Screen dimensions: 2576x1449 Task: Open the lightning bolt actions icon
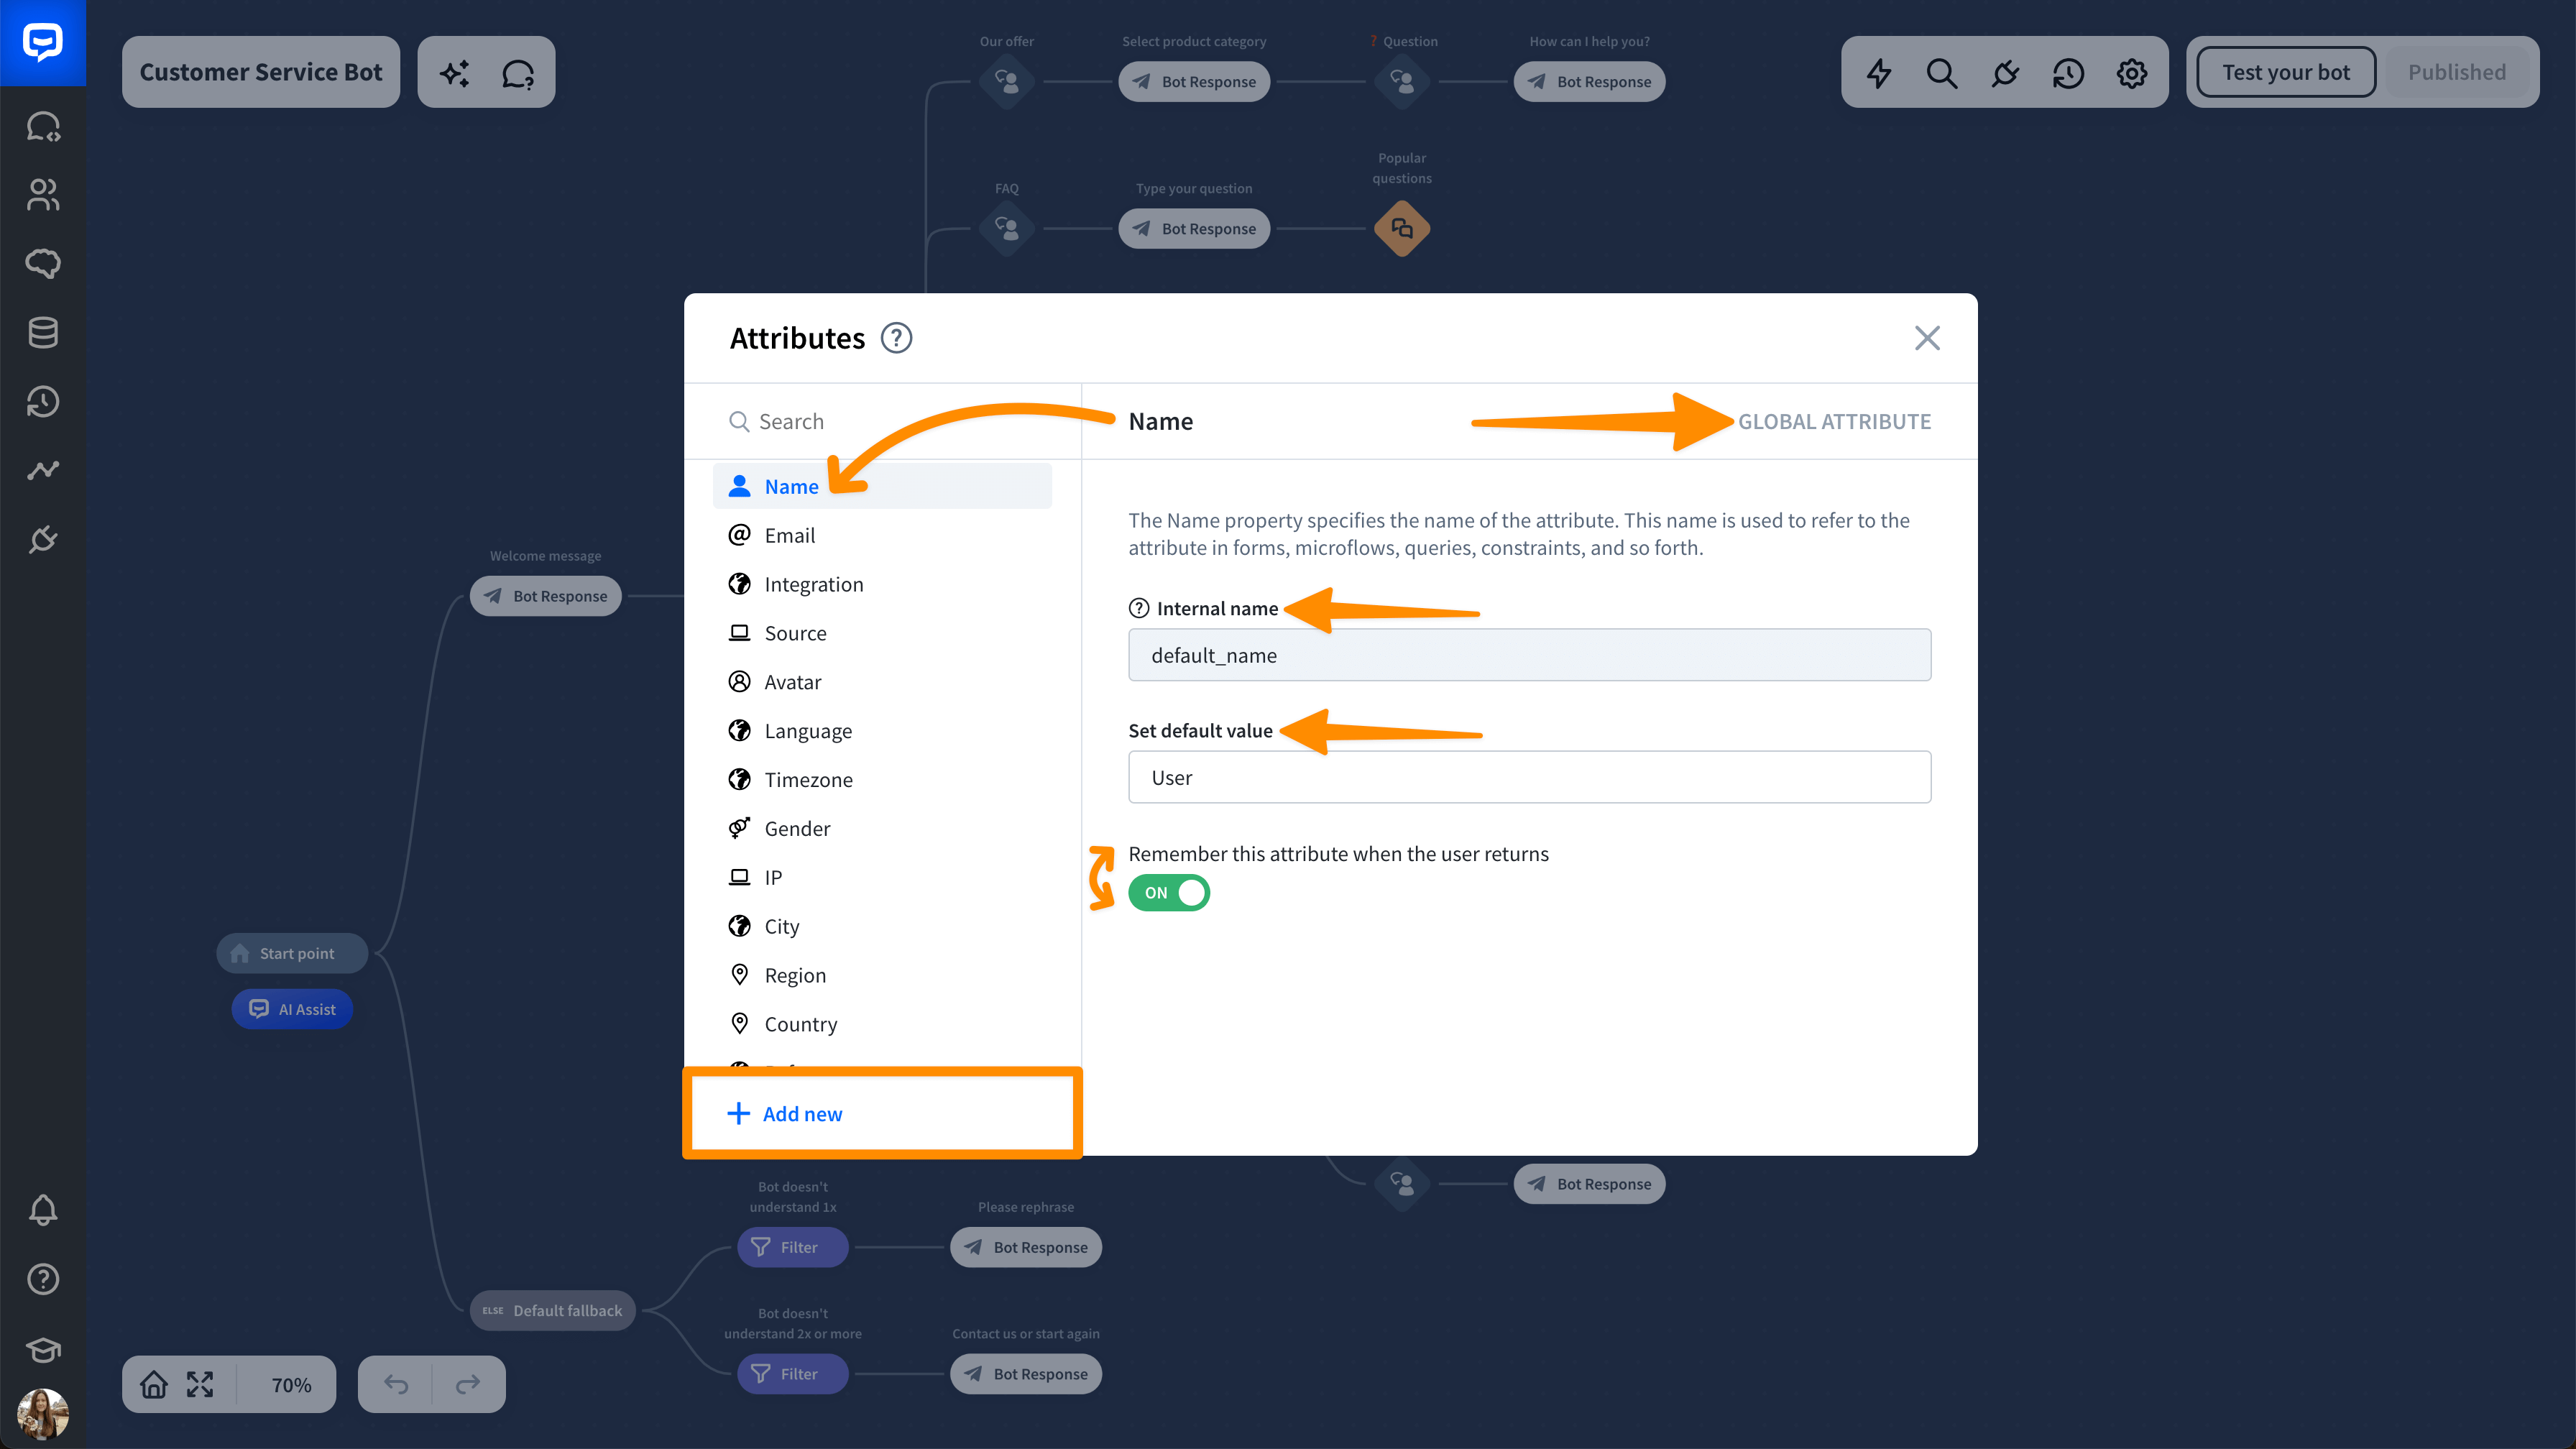1879,73
